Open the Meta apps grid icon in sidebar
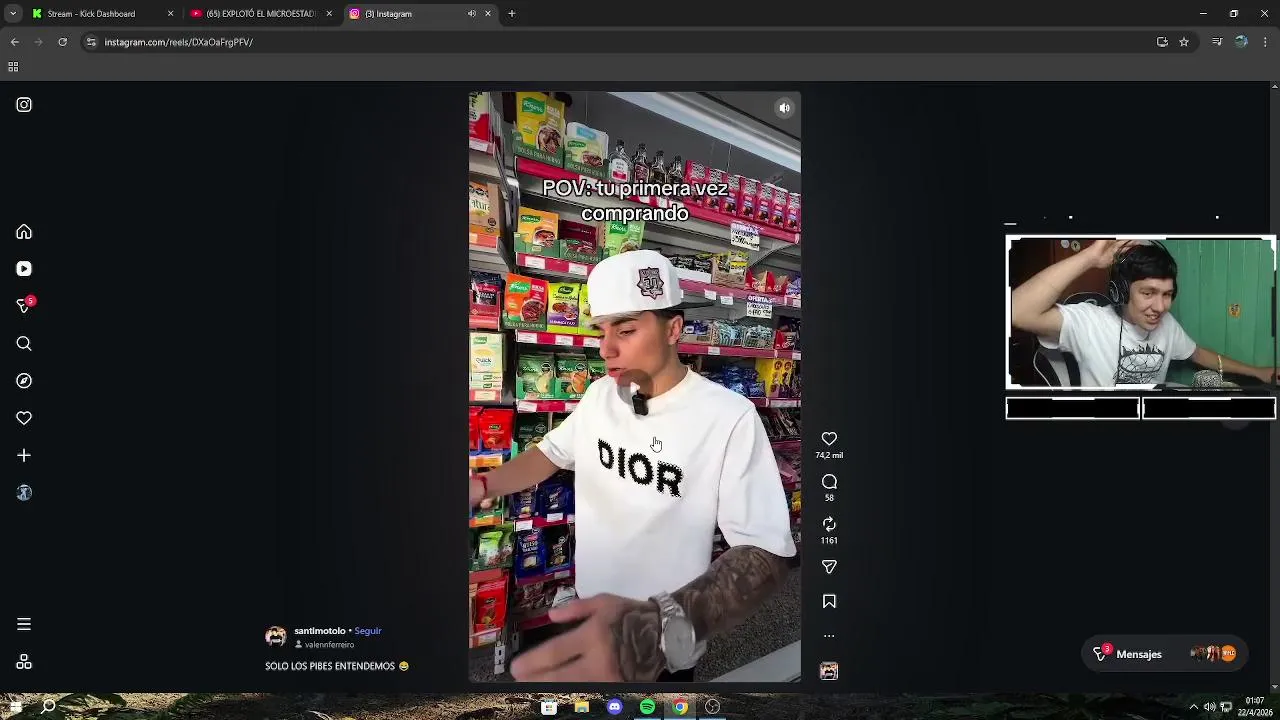The image size is (1280, 720). [24, 662]
